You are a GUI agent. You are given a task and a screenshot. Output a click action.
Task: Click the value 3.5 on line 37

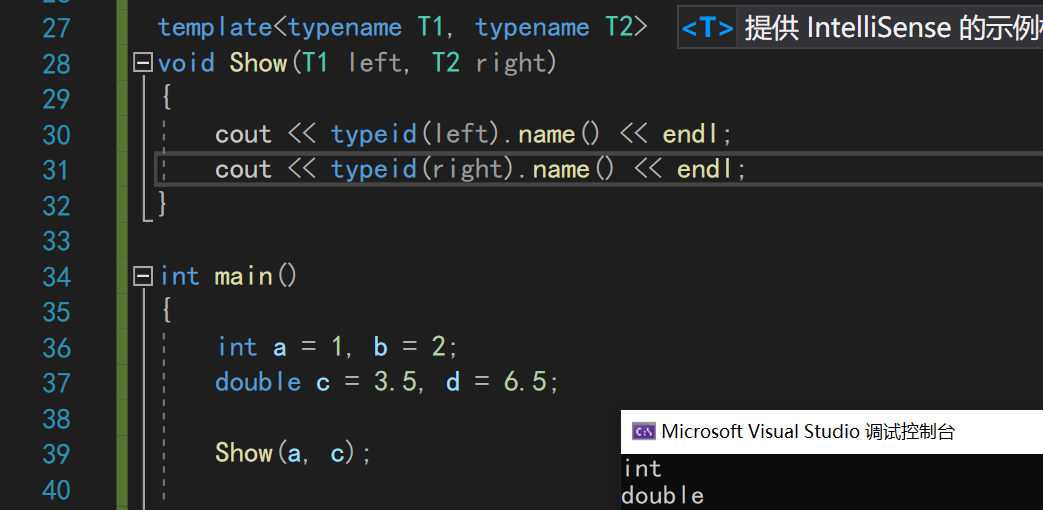(394, 382)
